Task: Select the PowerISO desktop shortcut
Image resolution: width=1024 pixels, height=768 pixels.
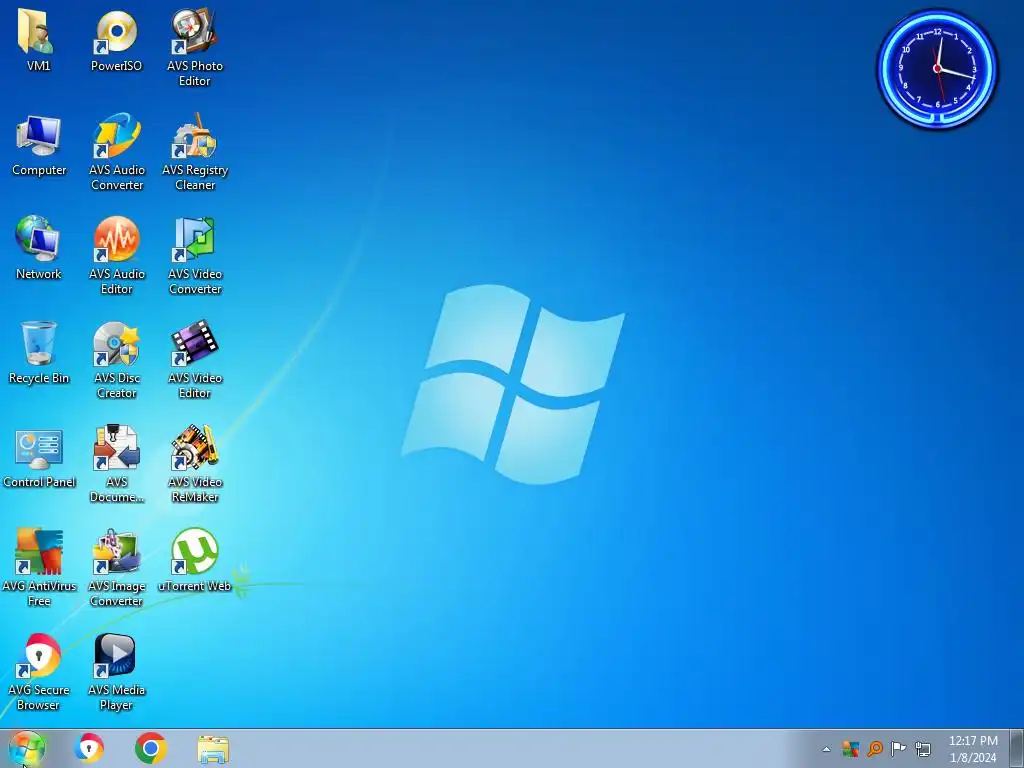Action: 116,40
